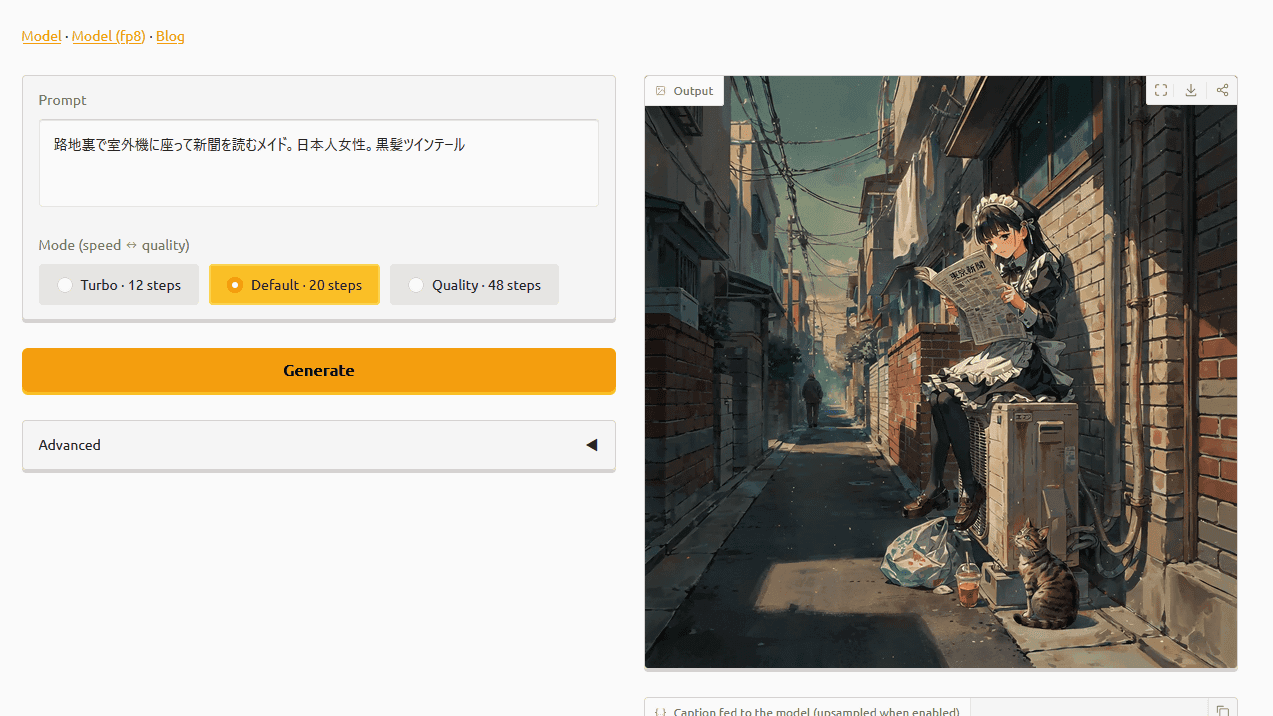View output image in fullscreen
Screen dimensions: 1273x716
1161,90
